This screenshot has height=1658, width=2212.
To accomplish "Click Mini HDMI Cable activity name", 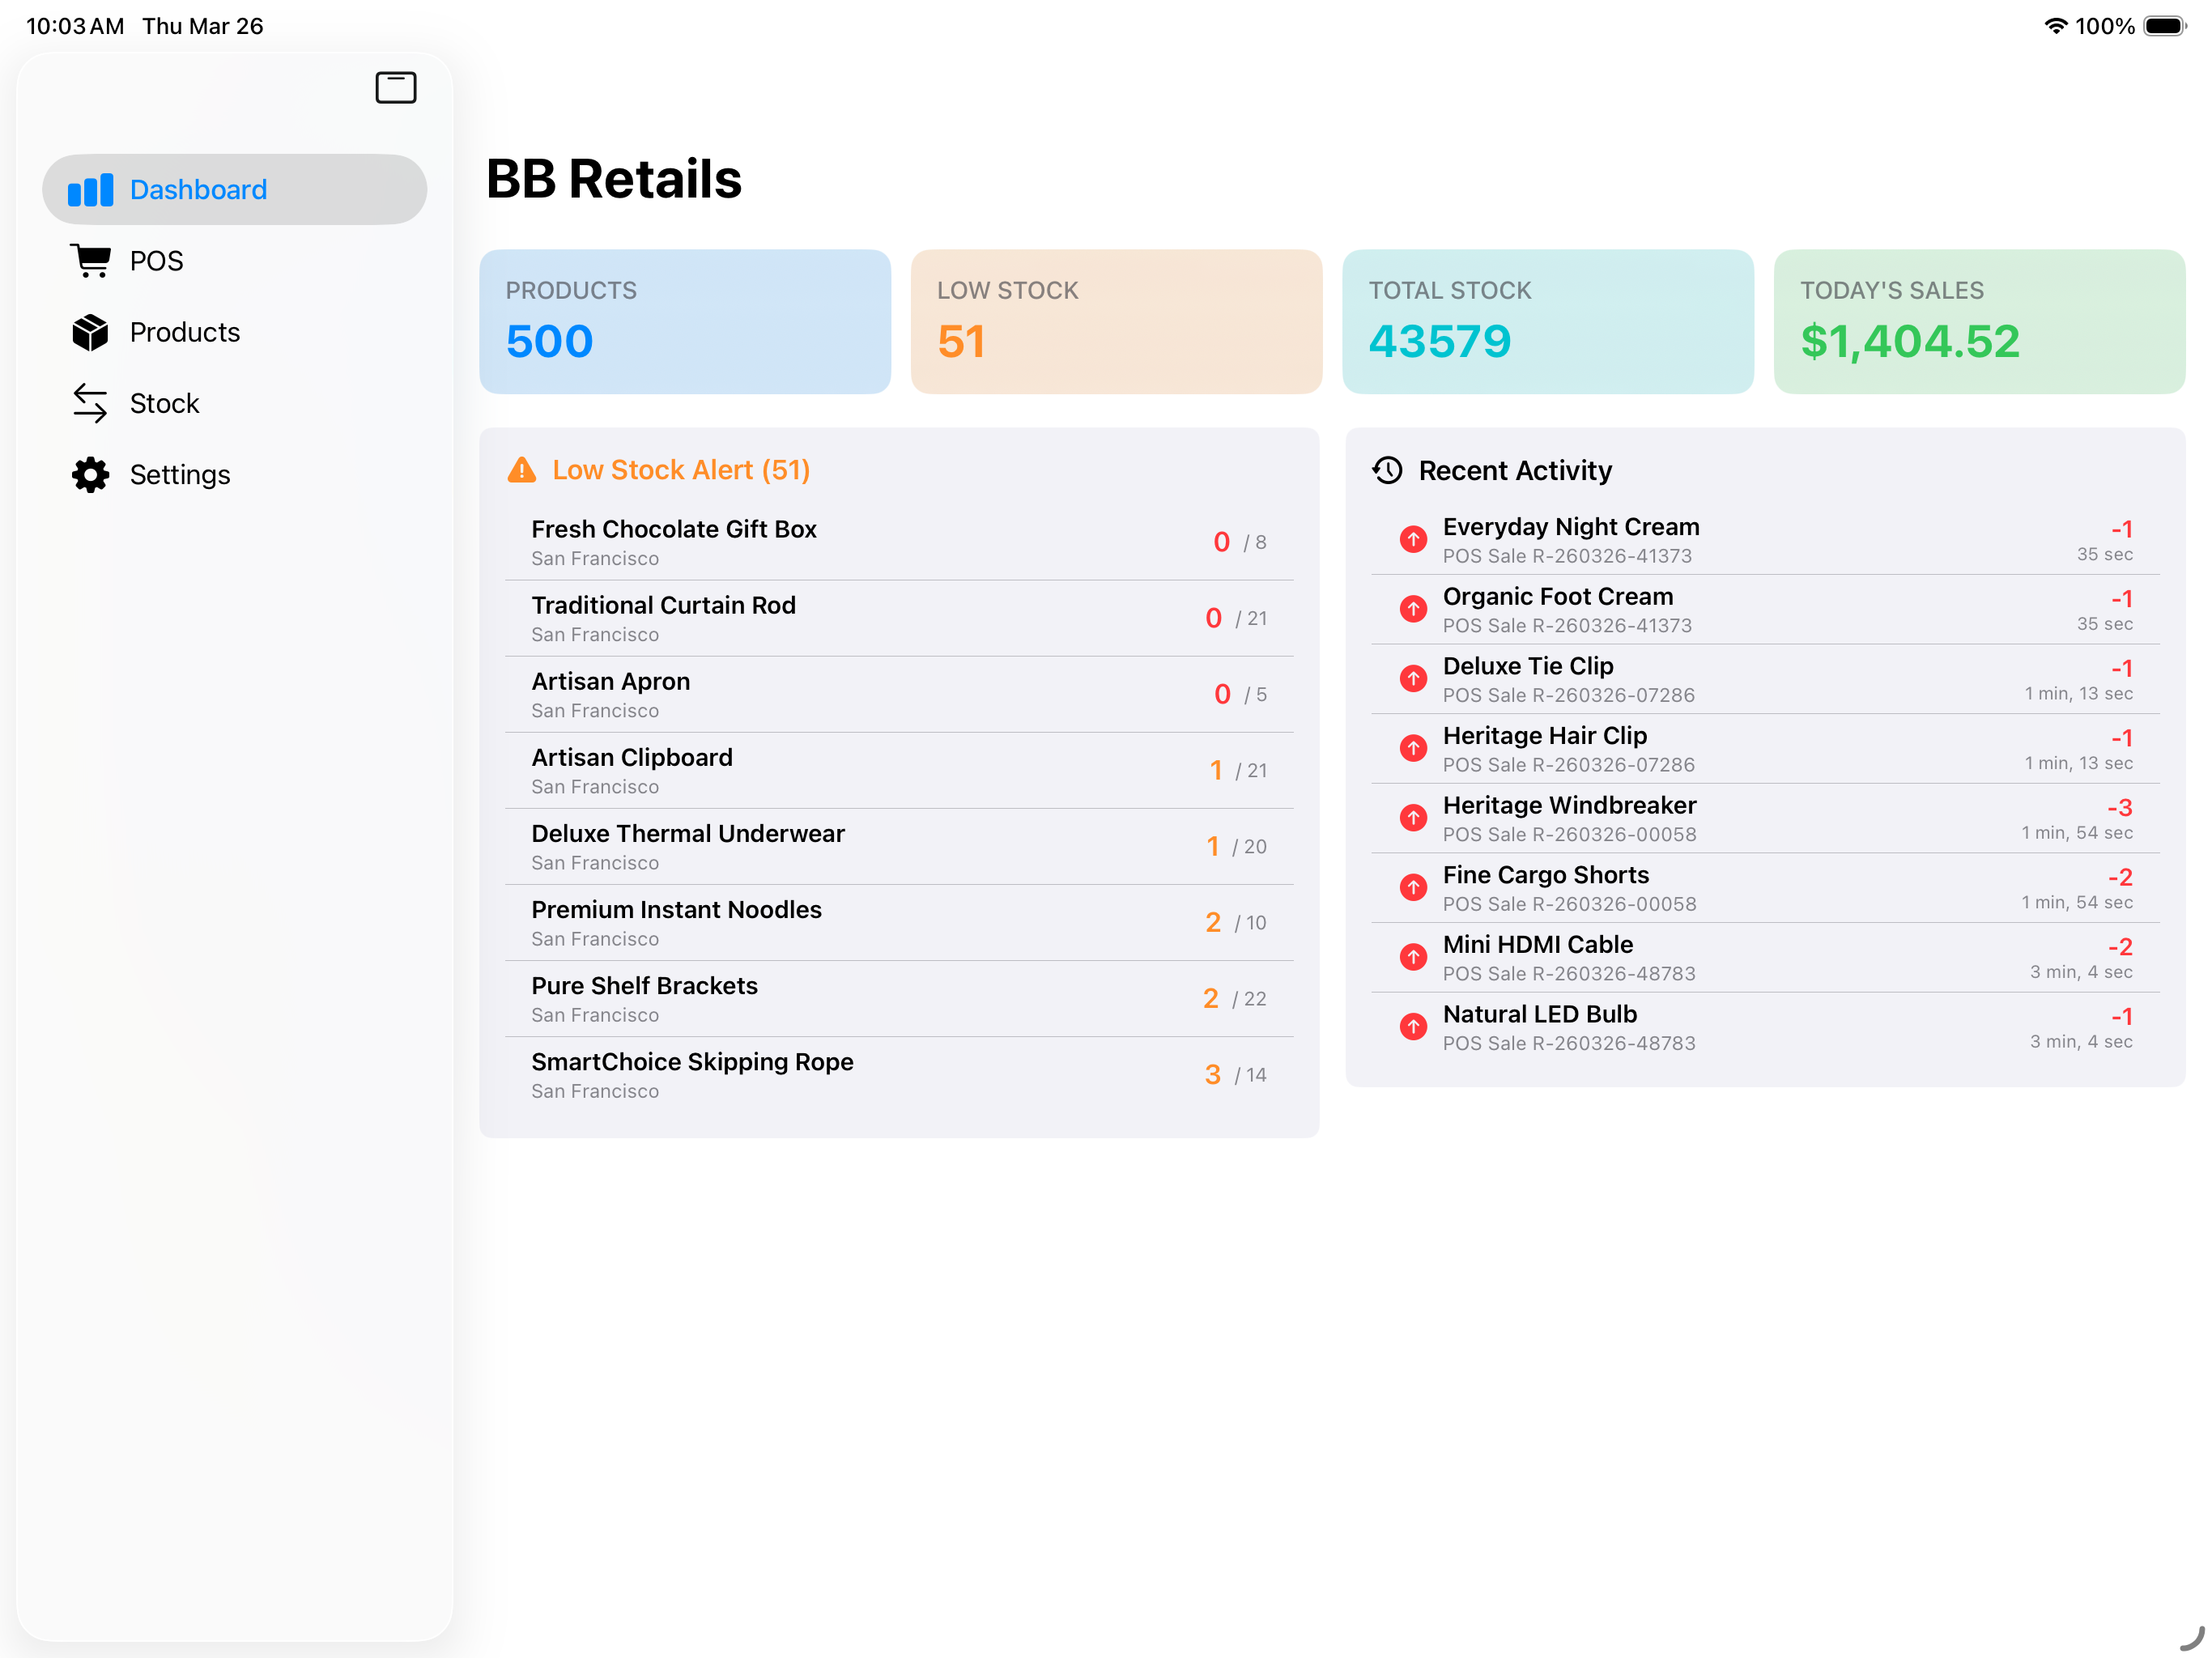I will (1537, 944).
